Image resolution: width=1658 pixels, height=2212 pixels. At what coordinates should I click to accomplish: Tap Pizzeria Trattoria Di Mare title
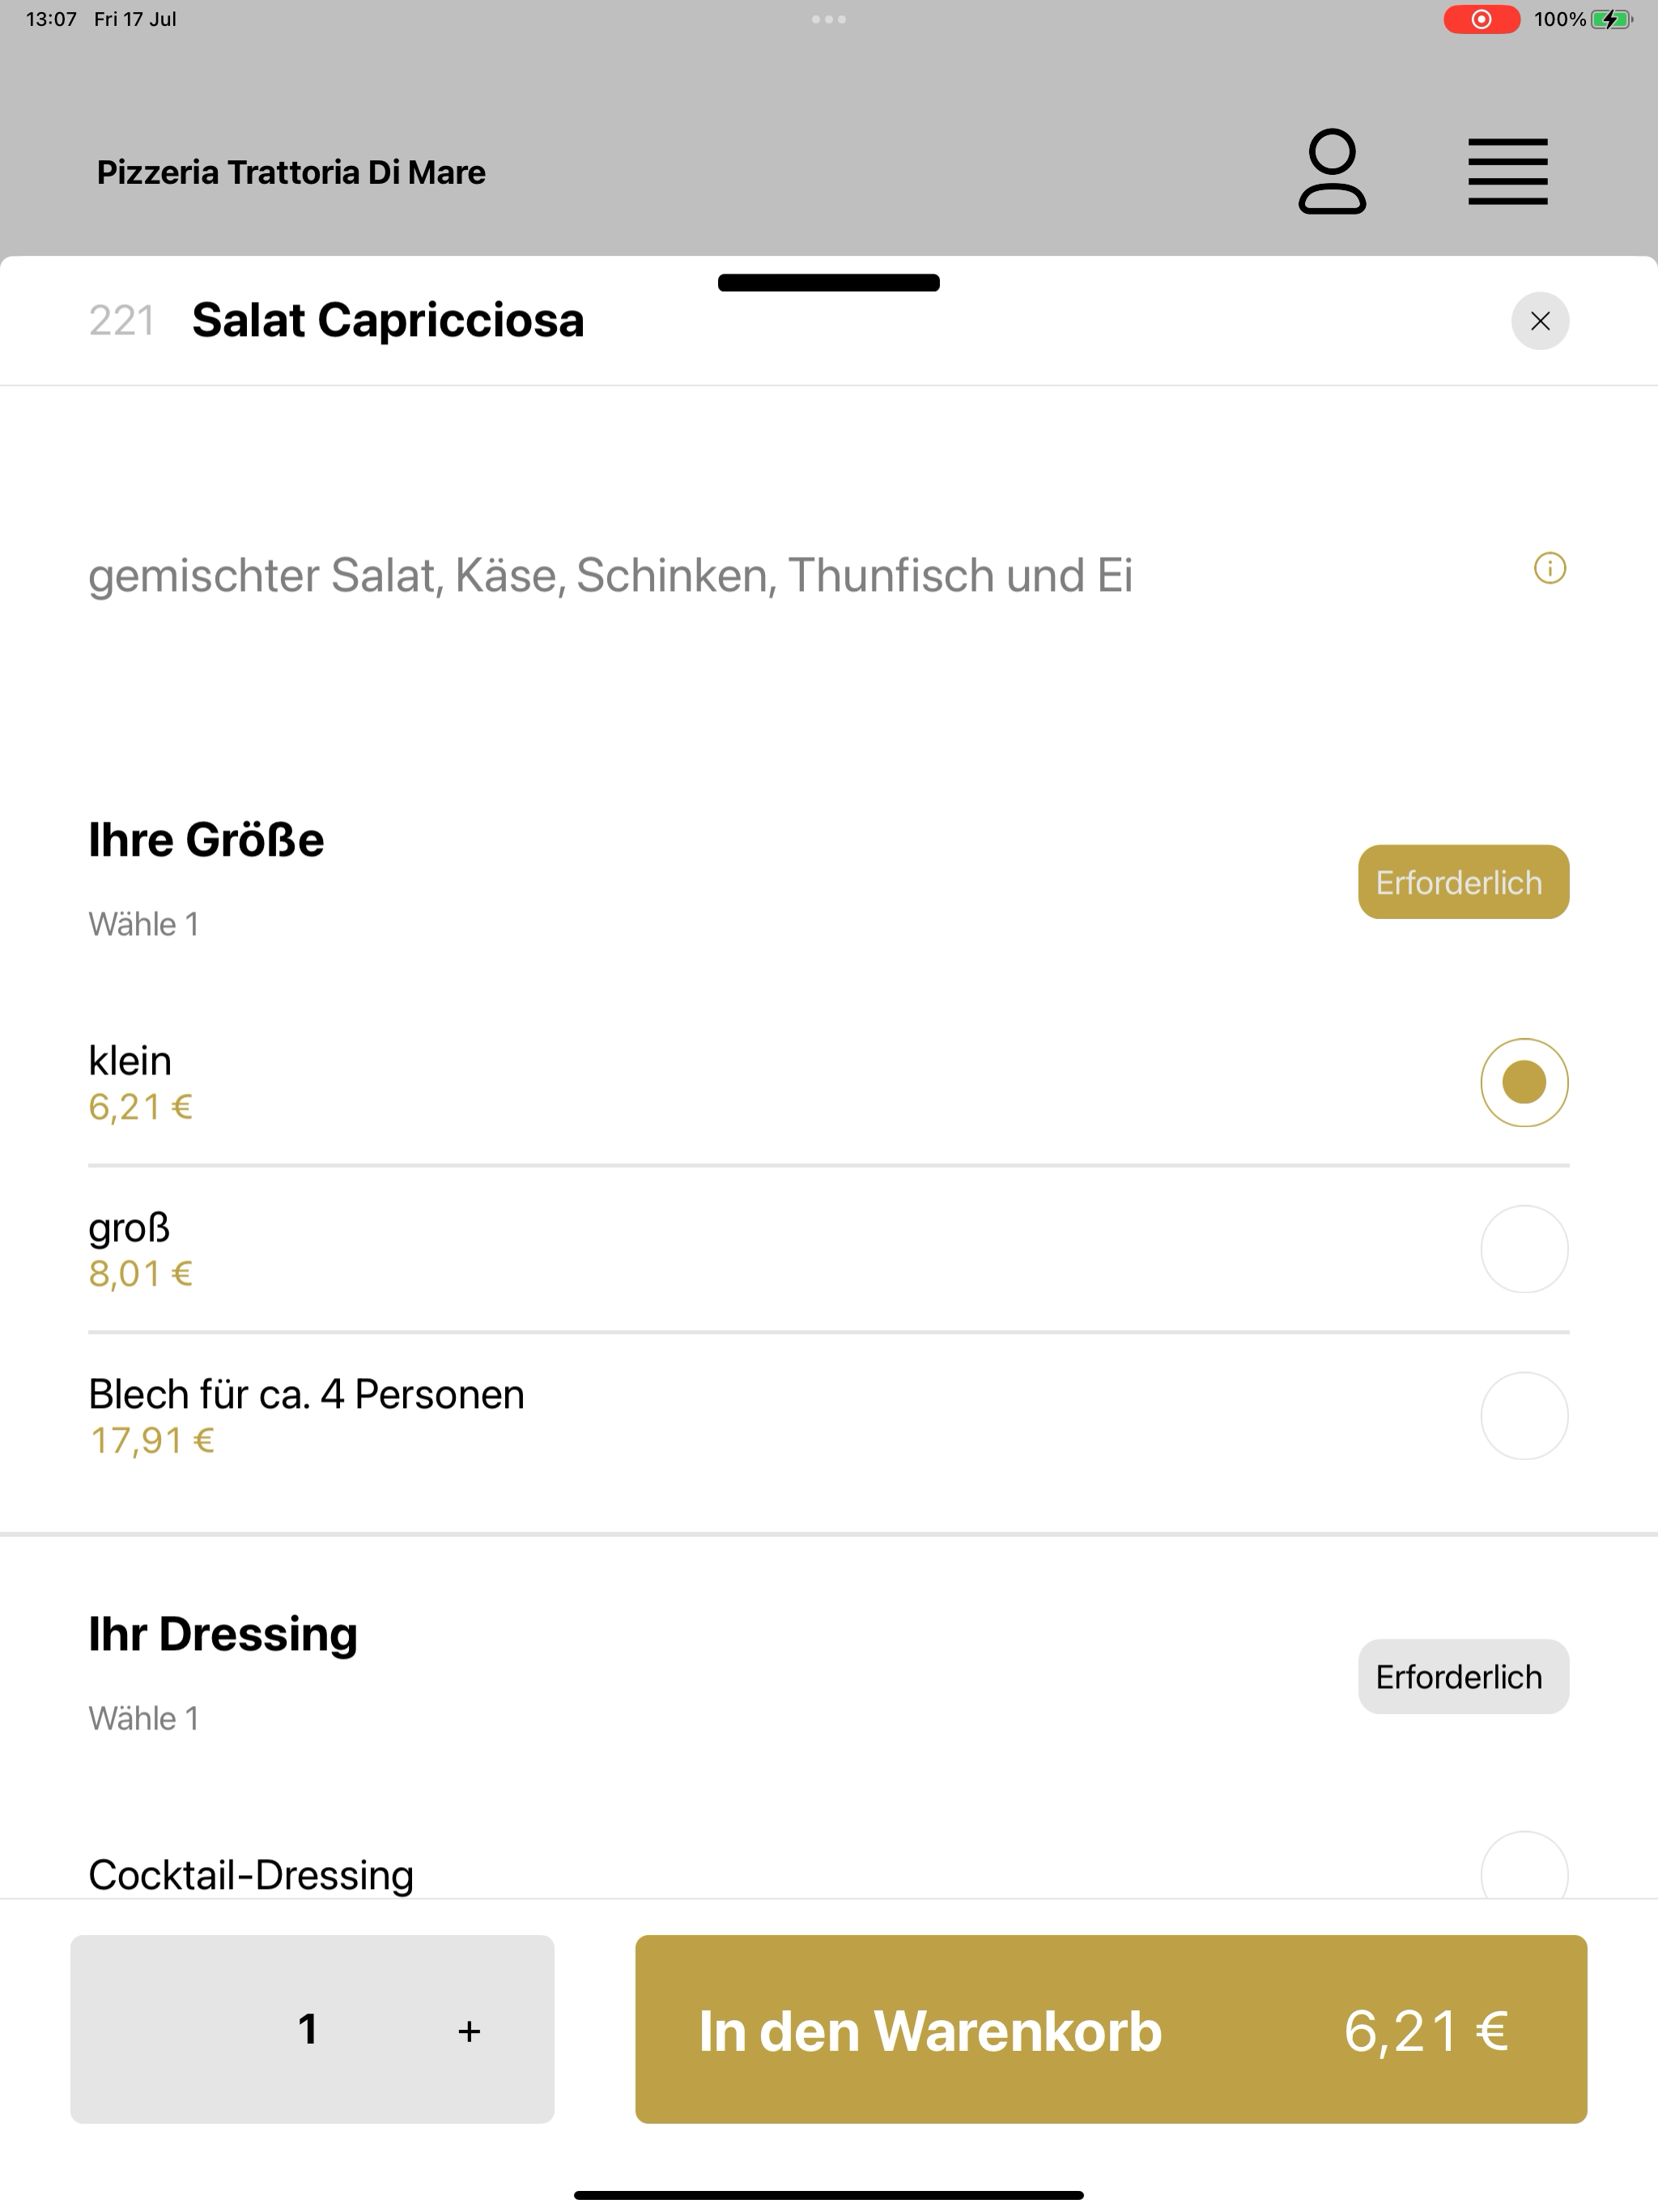click(291, 172)
